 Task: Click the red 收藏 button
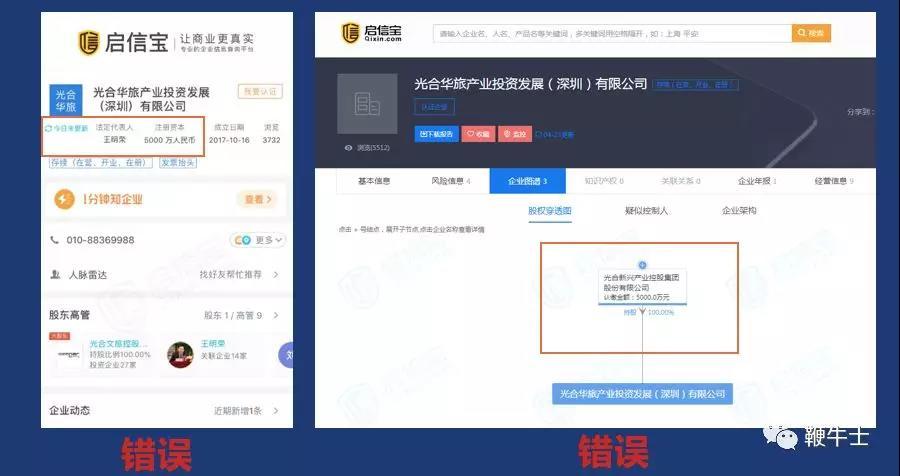click(x=478, y=134)
